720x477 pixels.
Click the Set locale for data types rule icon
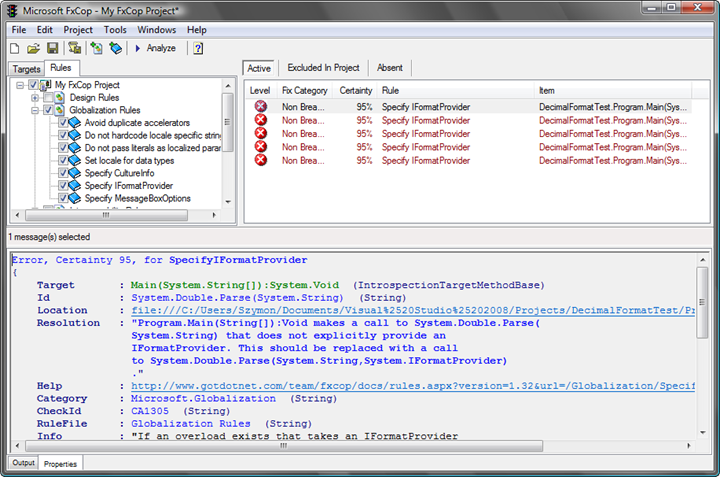click(74, 161)
